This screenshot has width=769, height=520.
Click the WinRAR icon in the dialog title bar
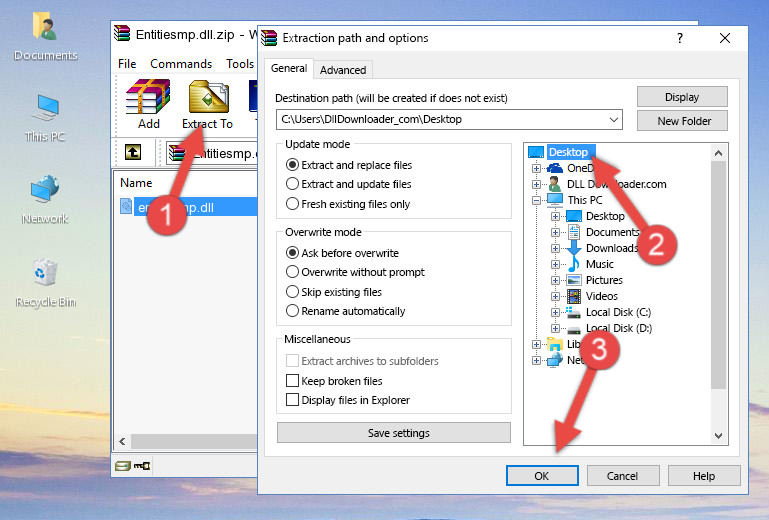[269, 38]
